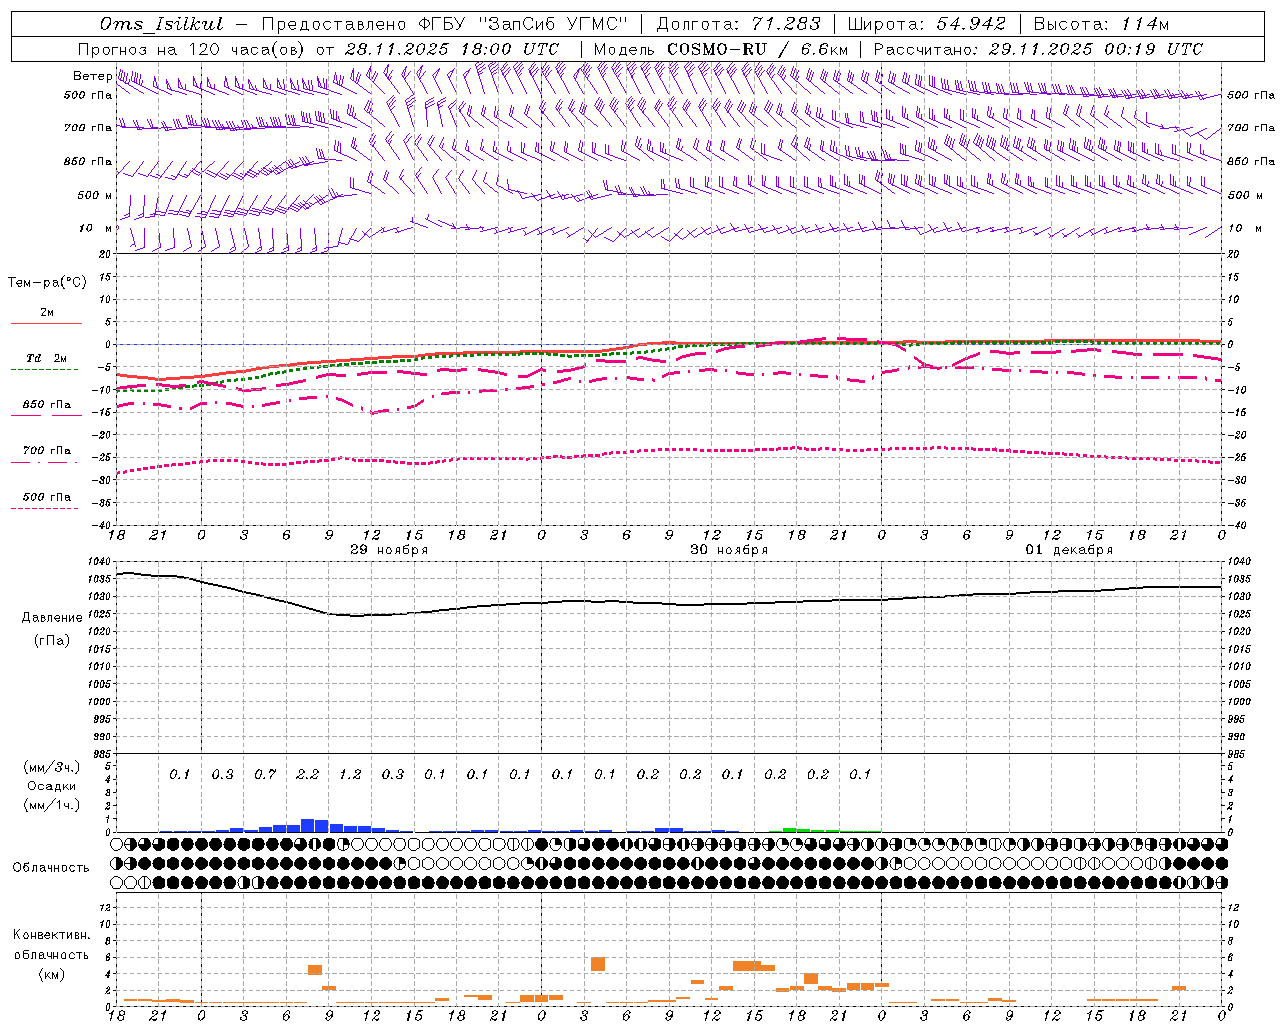
Task: Select the text Прогноз на 120 часа(ов)
Action: coord(192,49)
